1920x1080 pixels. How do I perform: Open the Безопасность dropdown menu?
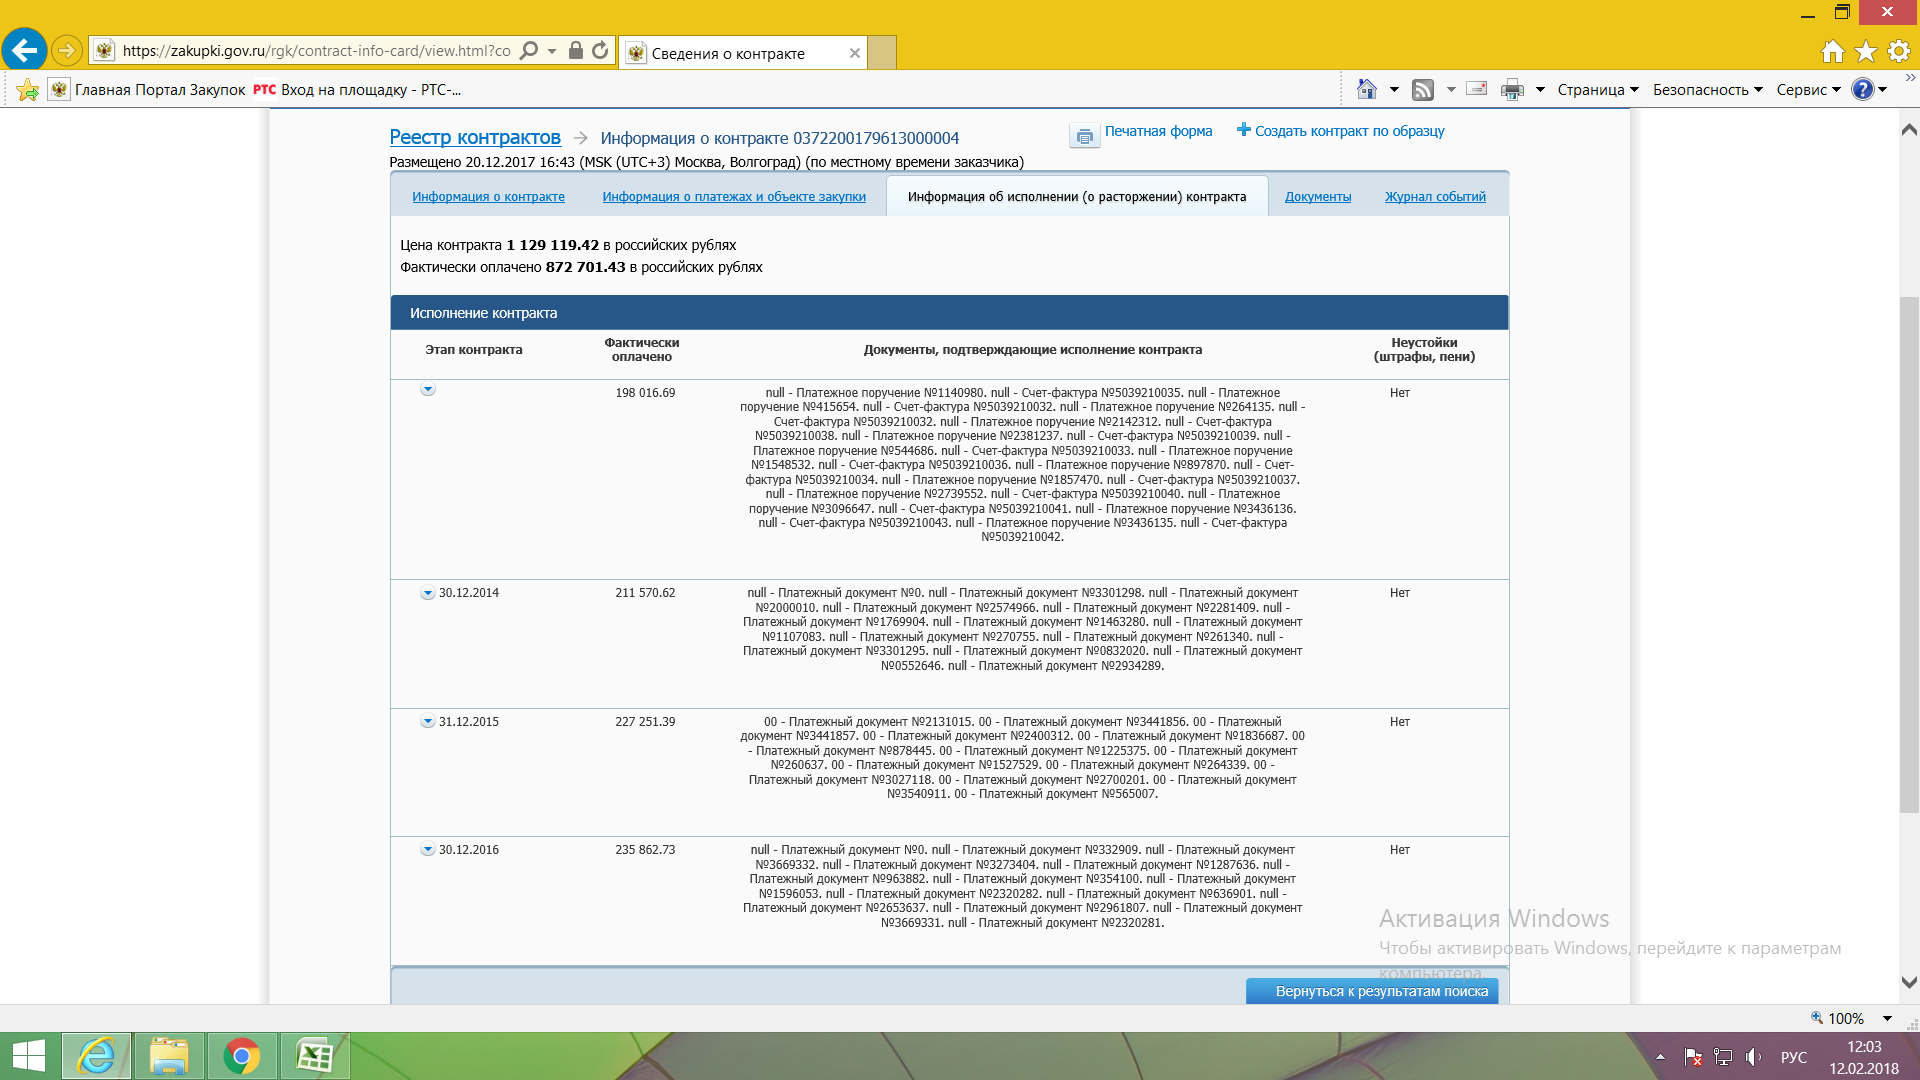[x=1706, y=90]
